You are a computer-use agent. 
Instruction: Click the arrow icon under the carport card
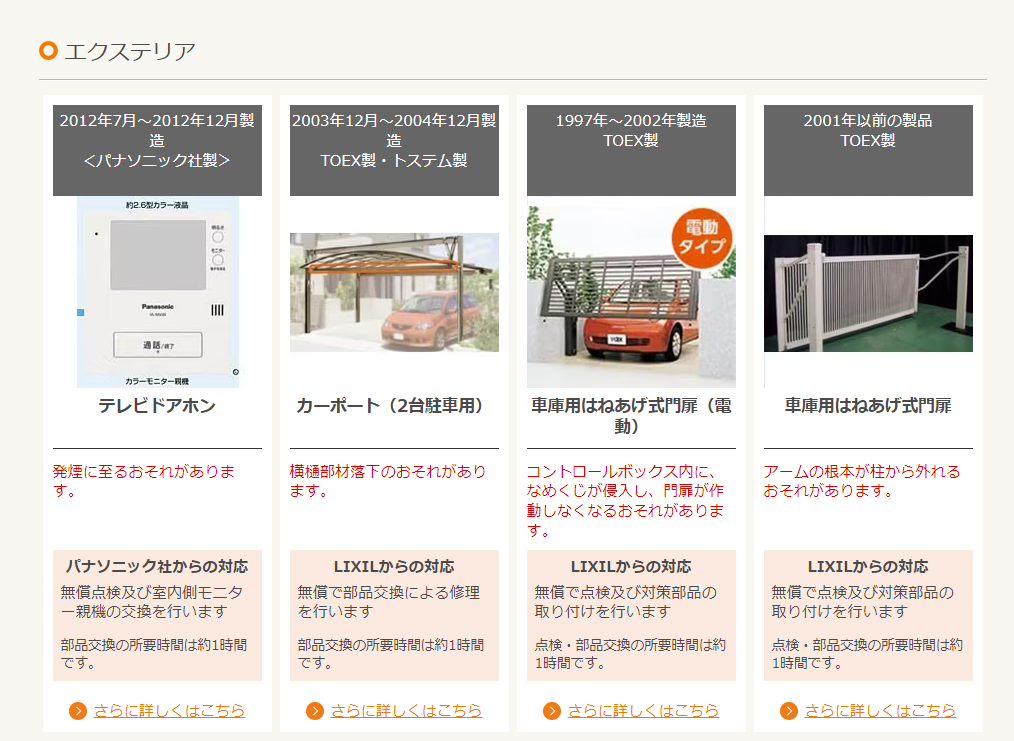(315, 711)
